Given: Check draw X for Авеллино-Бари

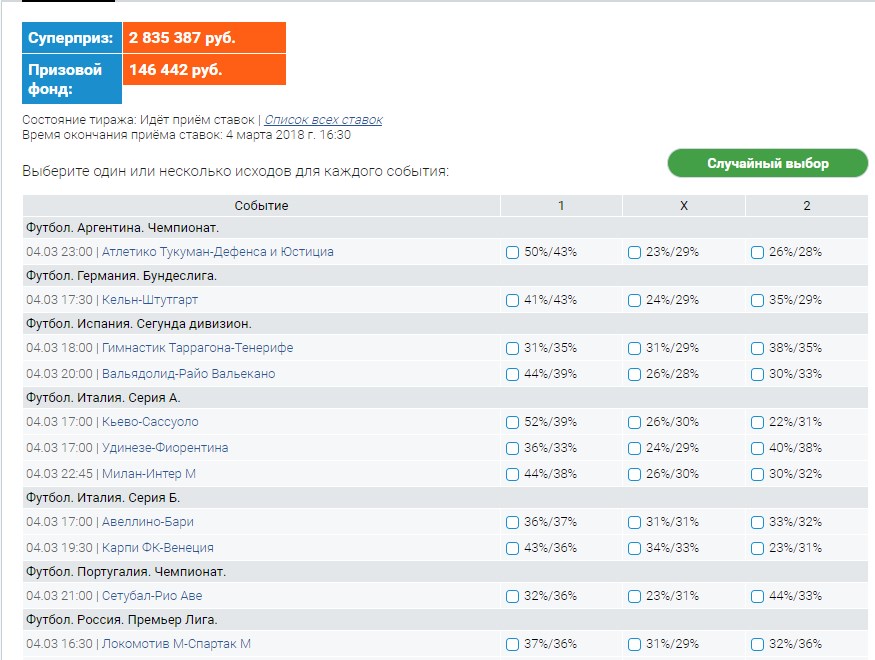Looking at the screenshot, I should [x=634, y=523].
